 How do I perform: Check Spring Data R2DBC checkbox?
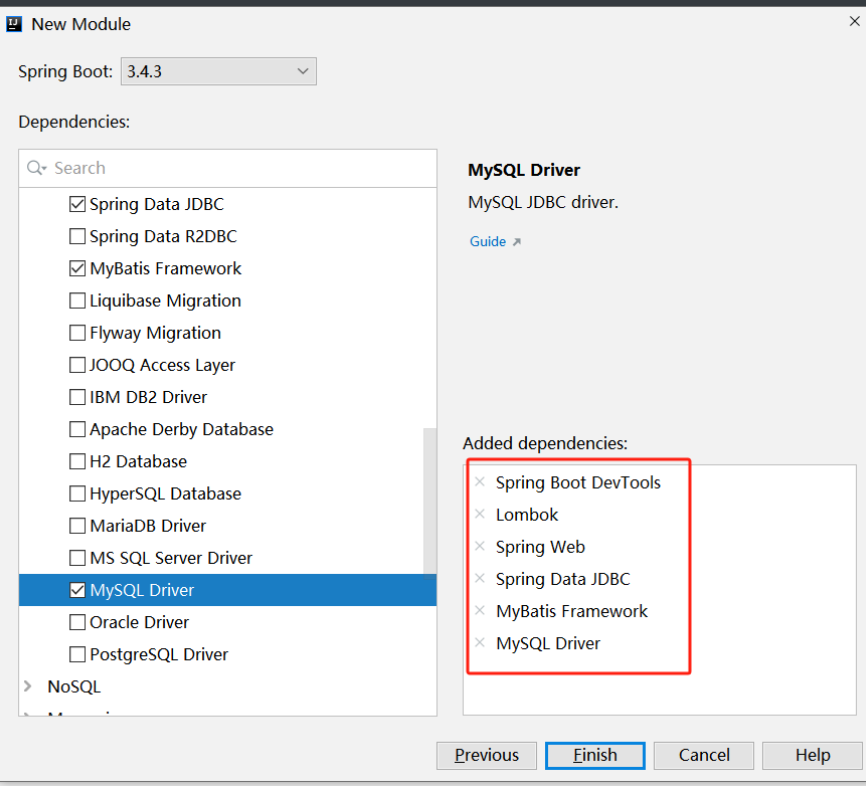[x=77, y=236]
